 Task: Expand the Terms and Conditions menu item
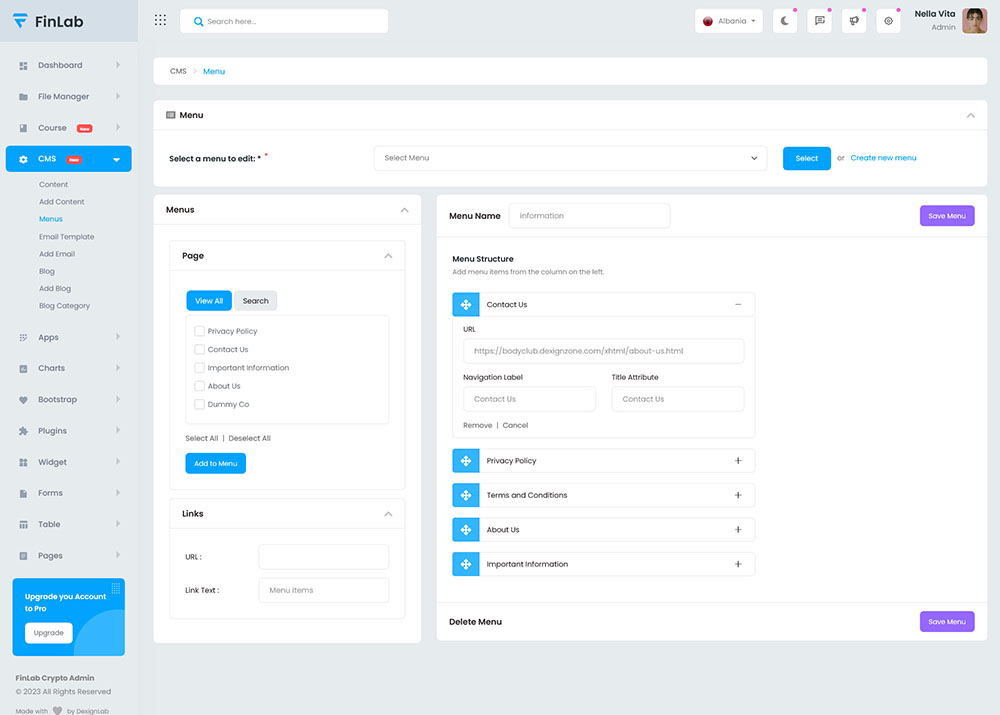tap(738, 495)
